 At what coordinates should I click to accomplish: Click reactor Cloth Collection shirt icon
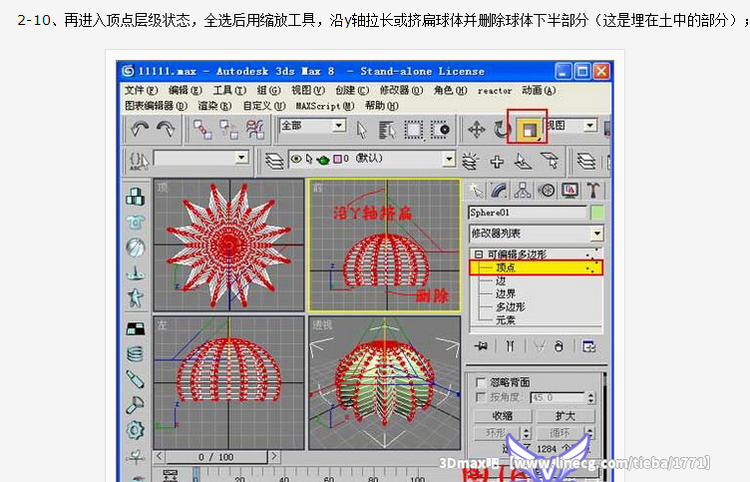click(135, 222)
